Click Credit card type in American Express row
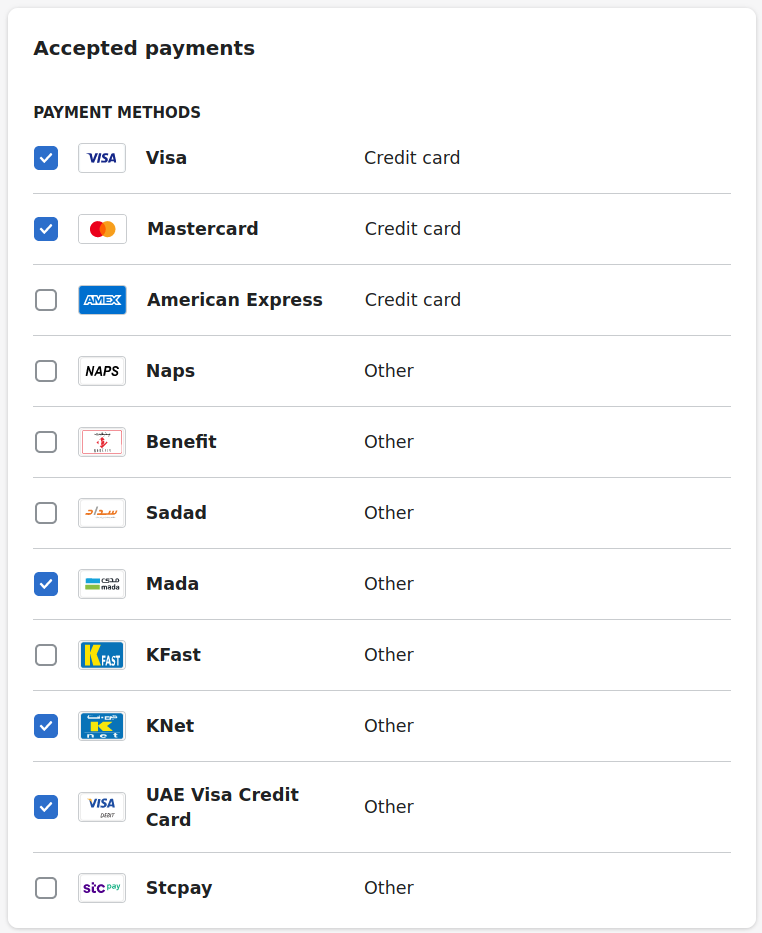The height and width of the screenshot is (933, 762). [413, 300]
